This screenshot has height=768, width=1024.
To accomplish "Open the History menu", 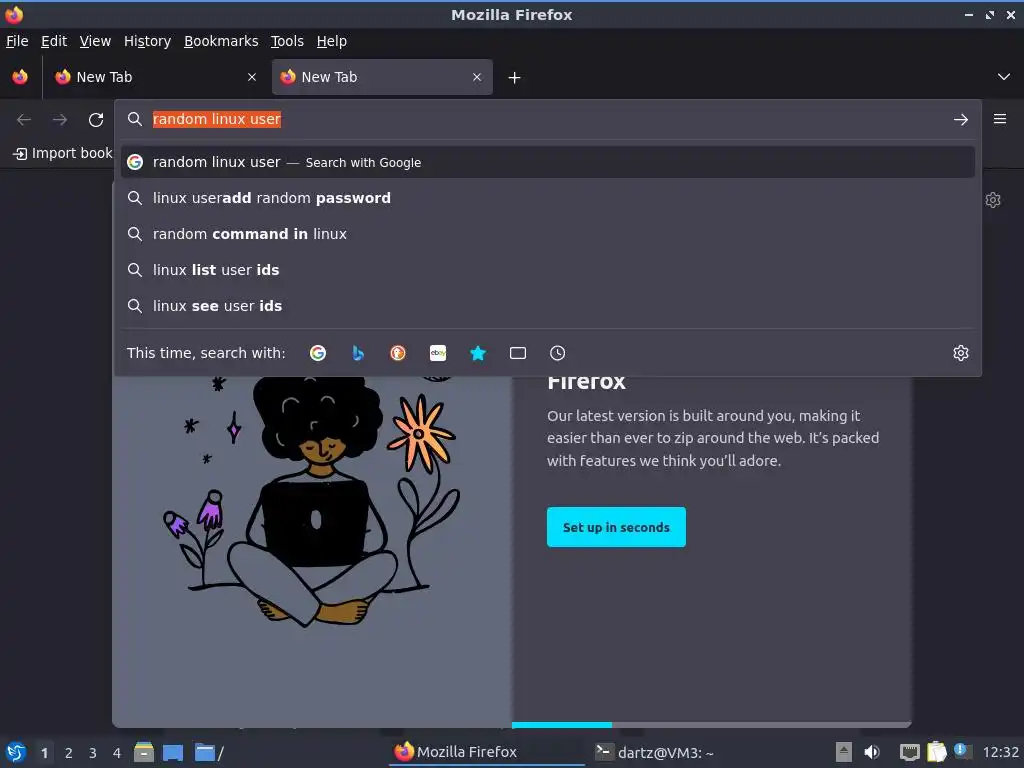I will 148,41.
